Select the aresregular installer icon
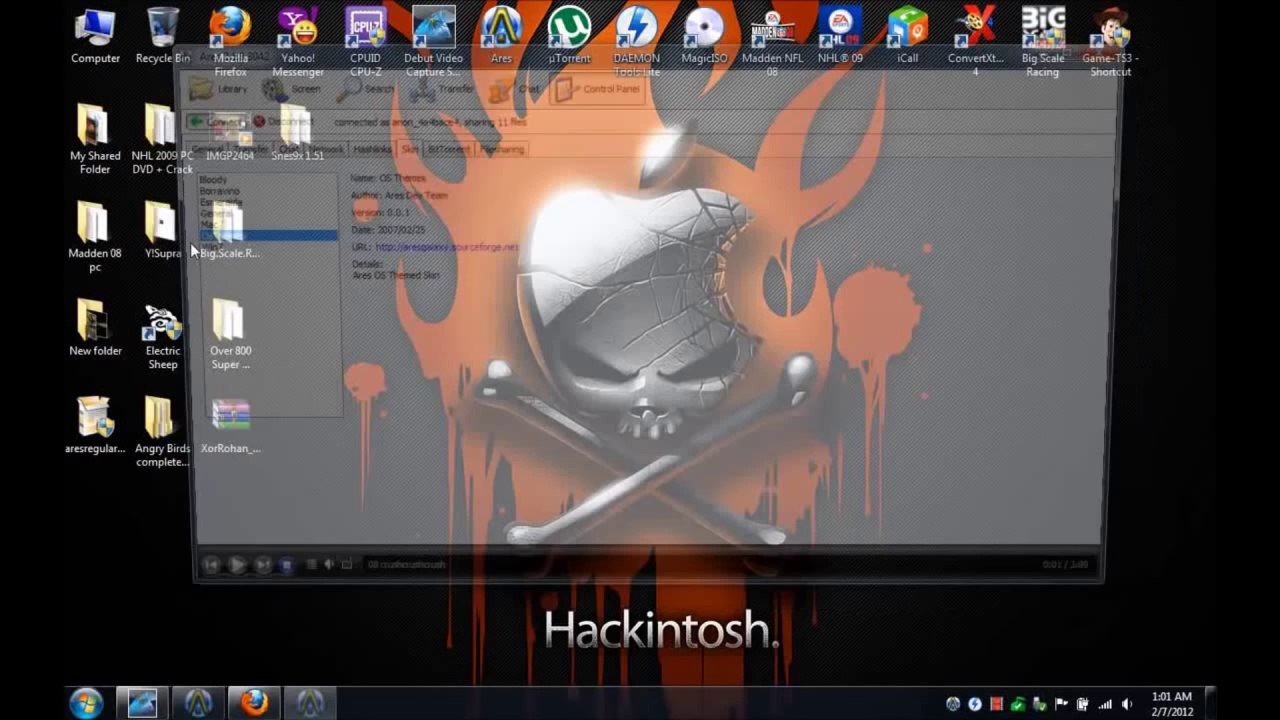 point(95,425)
